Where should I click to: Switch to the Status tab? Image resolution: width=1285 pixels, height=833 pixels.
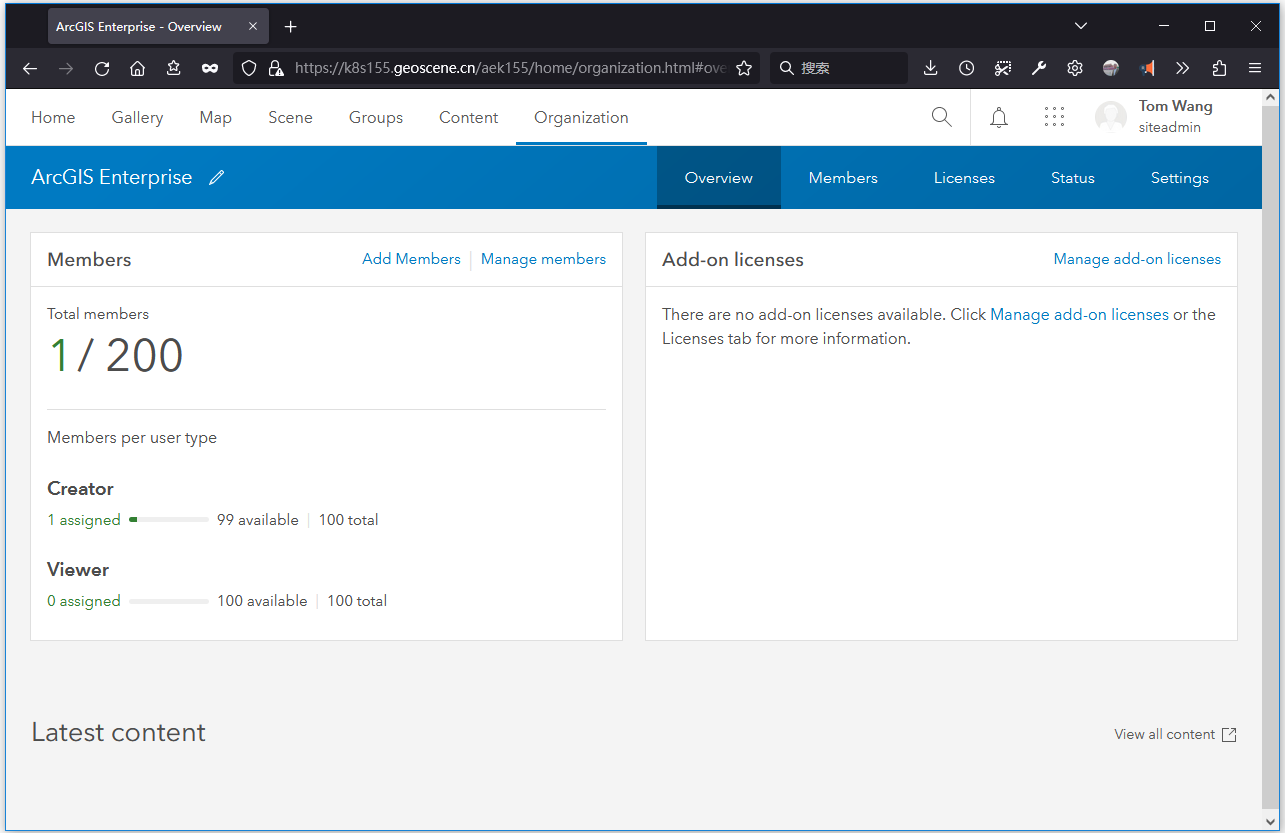[1072, 178]
